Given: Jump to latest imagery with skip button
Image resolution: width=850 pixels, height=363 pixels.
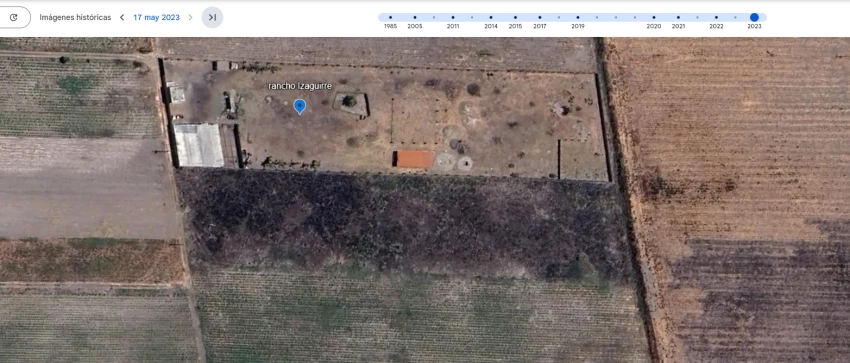Looking at the screenshot, I should click(x=212, y=17).
